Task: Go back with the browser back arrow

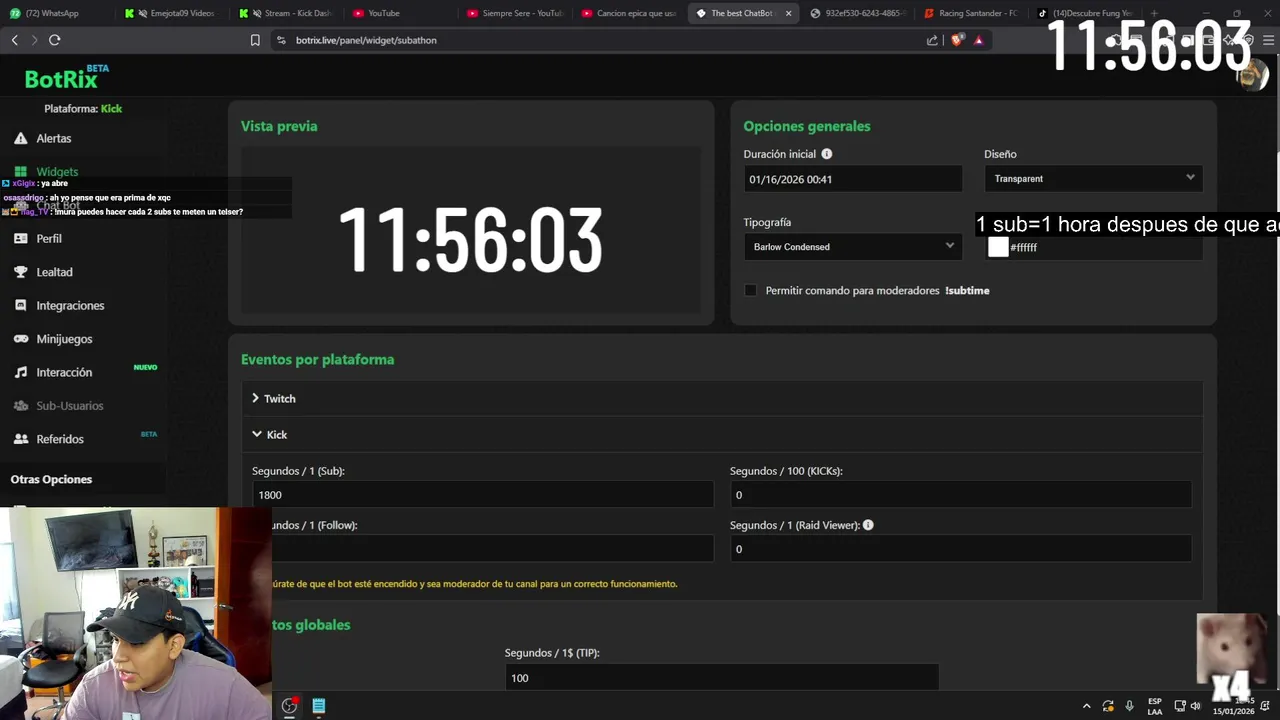Action: pyautogui.click(x=14, y=40)
